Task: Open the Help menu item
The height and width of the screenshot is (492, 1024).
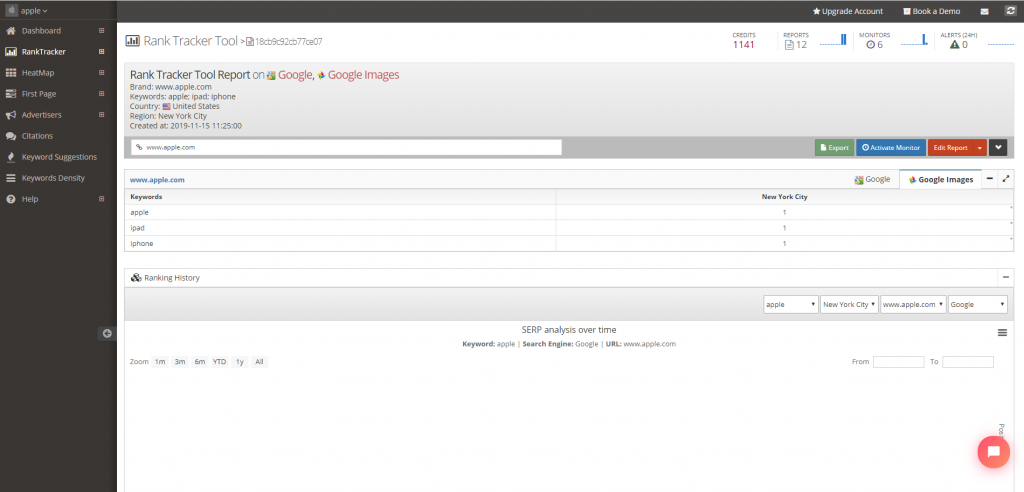Action: pyautogui.click(x=30, y=199)
